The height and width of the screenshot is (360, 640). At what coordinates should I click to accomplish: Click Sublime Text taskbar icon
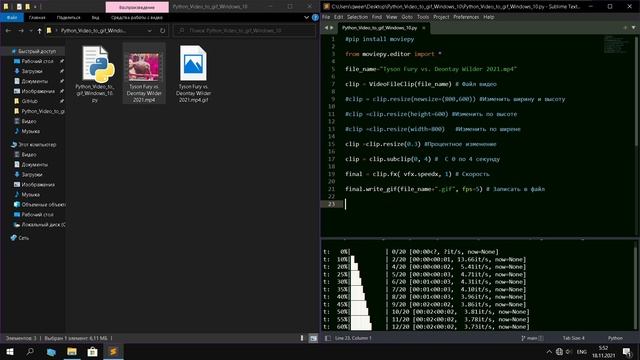pos(113,352)
